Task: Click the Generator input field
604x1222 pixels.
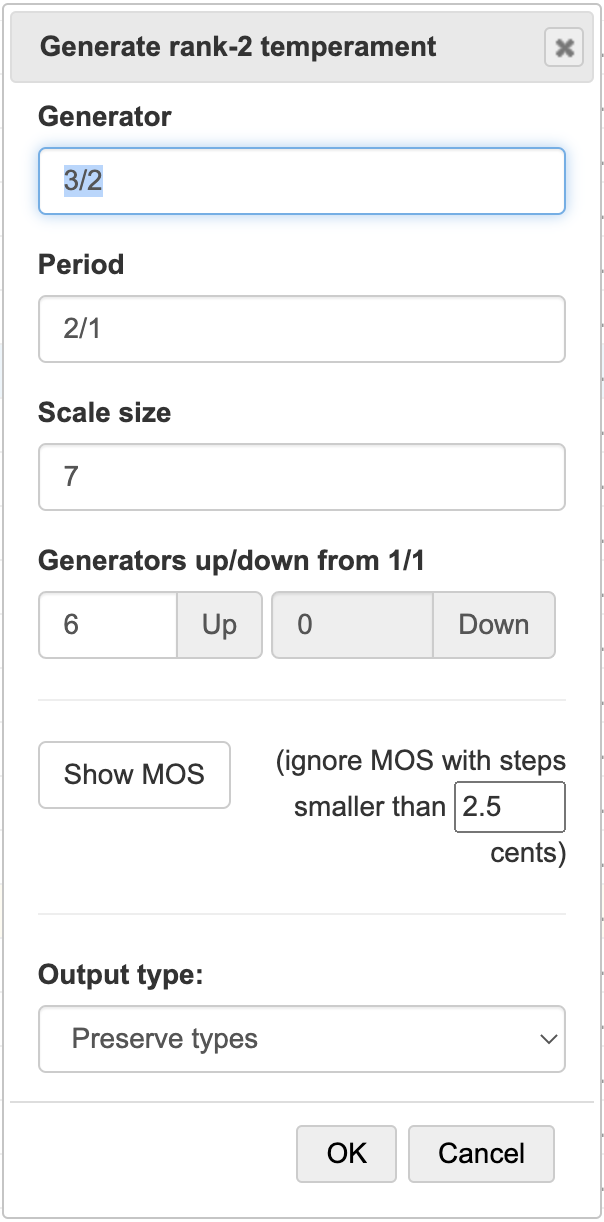Action: [301, 181]
